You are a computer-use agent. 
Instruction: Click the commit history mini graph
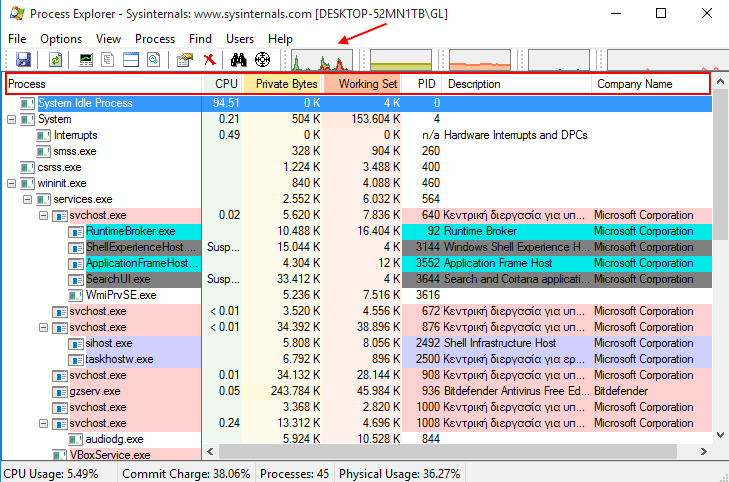pos(401,60)
